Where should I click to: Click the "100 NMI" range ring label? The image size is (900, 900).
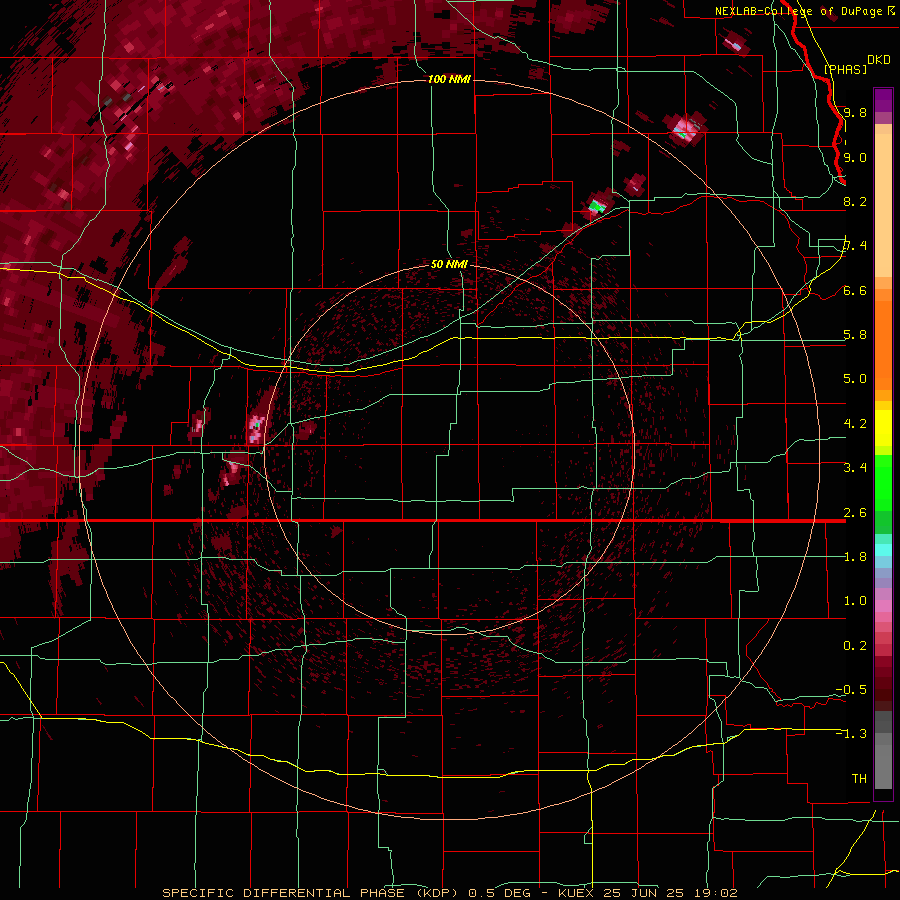[x=449, y=79]
